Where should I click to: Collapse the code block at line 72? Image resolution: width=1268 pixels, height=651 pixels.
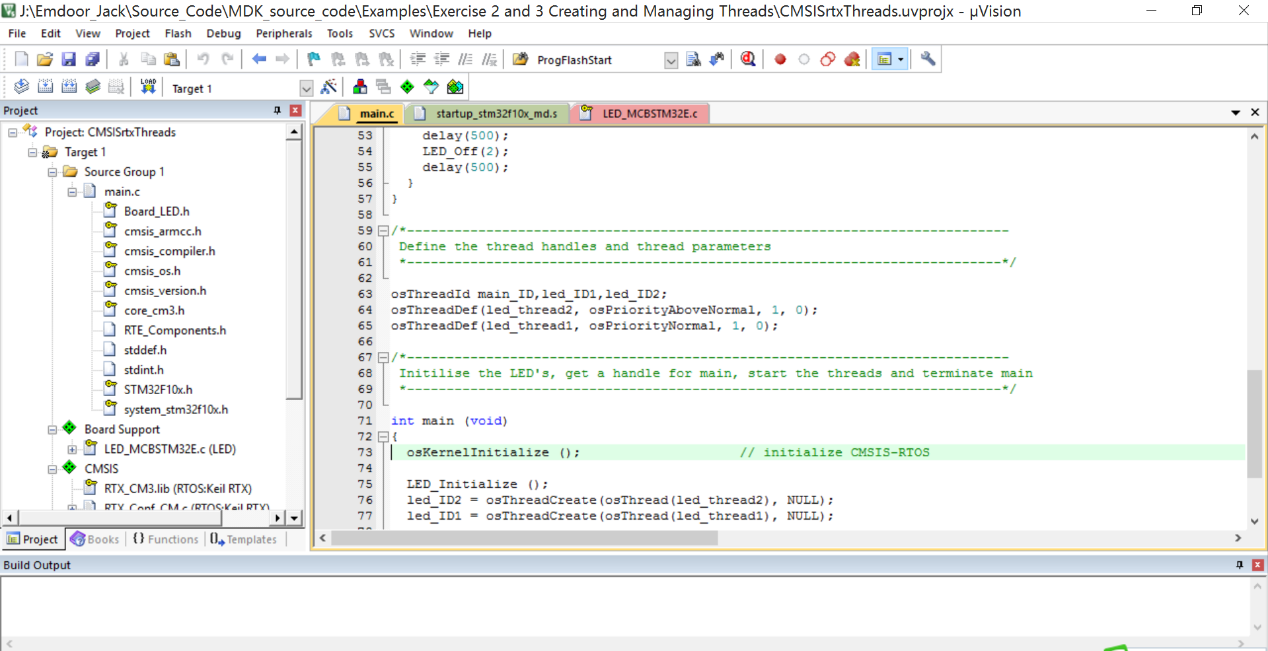tap(382, 437)
